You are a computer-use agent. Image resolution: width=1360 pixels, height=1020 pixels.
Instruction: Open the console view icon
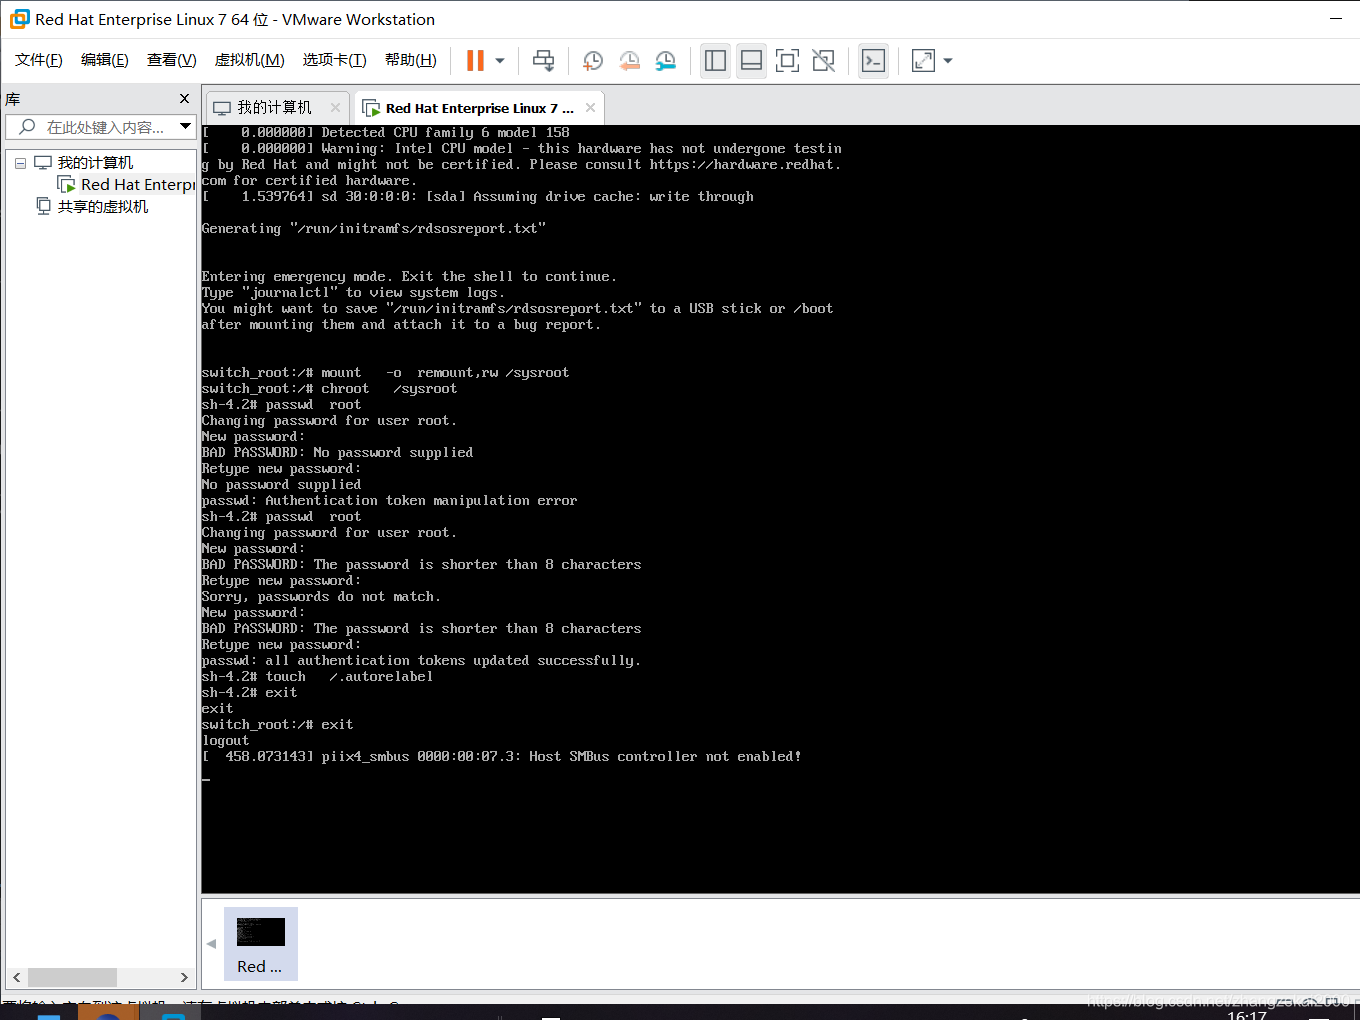click(x=873, y=61)
